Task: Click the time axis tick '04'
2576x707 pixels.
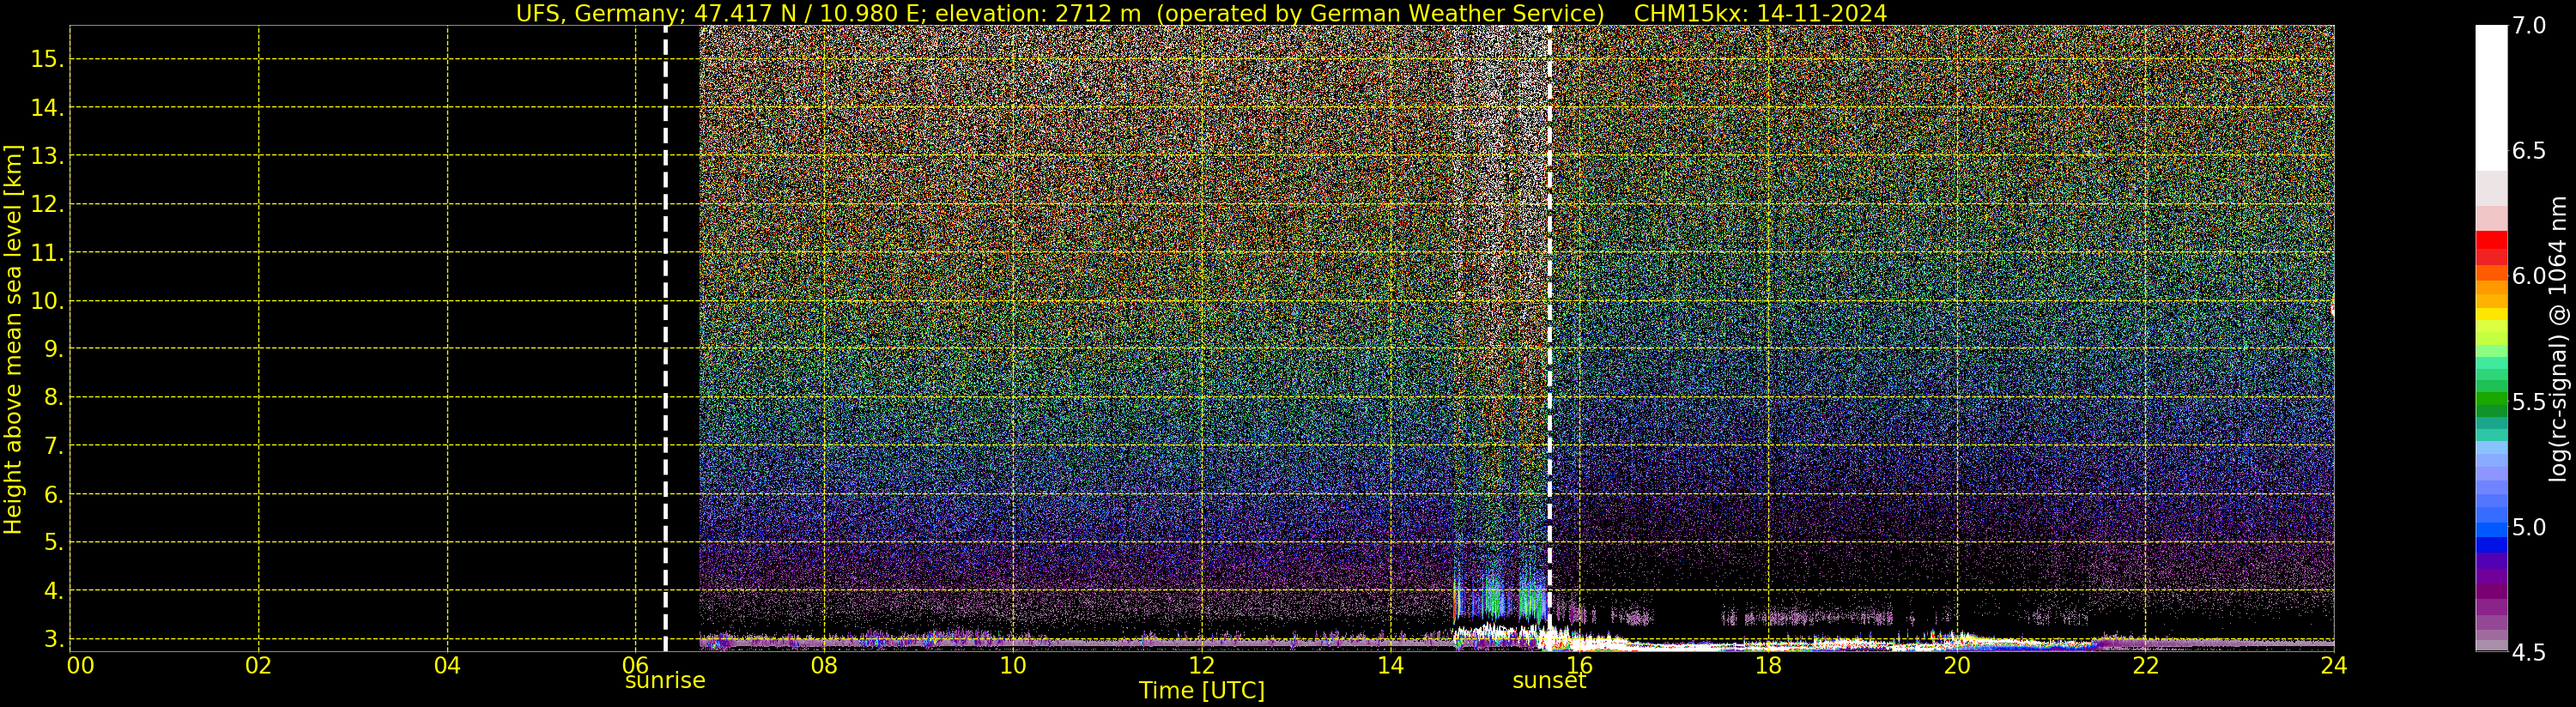Action: click(x=447, y=666)
